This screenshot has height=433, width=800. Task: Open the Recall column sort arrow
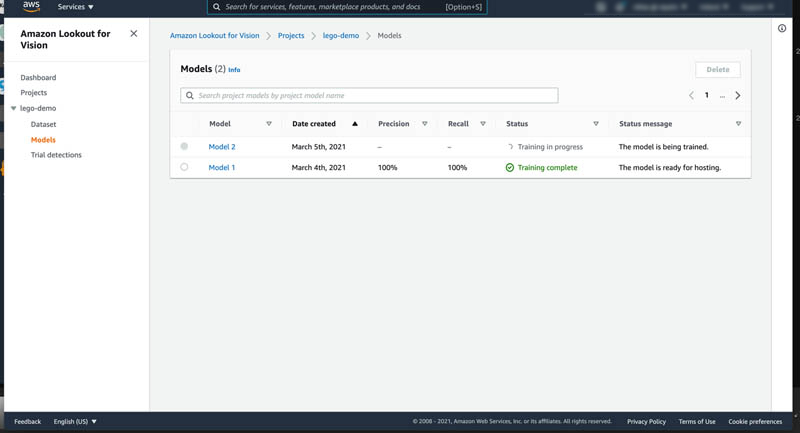(483, 124)
